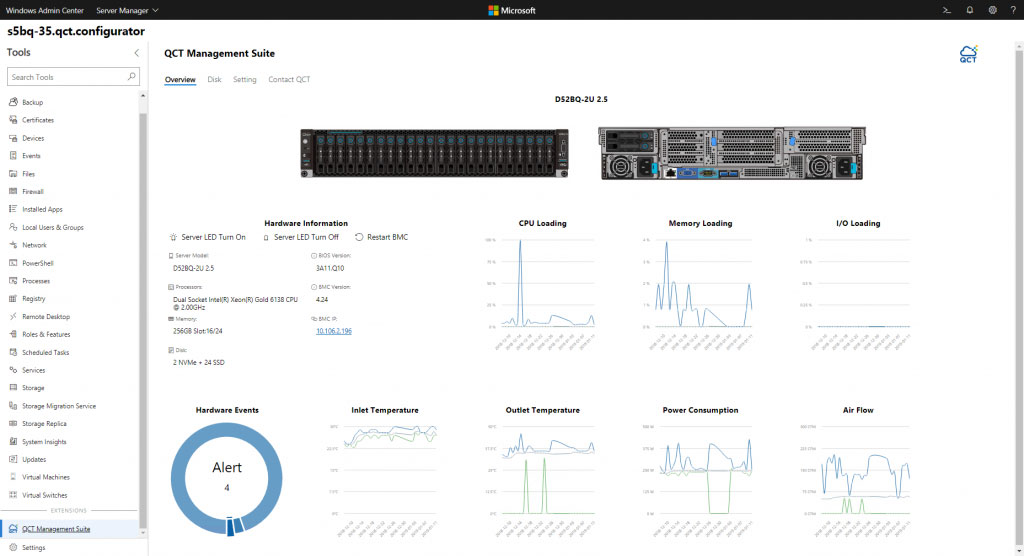Viewport: 1024px width, 556px height.
Task: Click the s5bq-35.qct.configurator server name
Action: click(76, 31)
